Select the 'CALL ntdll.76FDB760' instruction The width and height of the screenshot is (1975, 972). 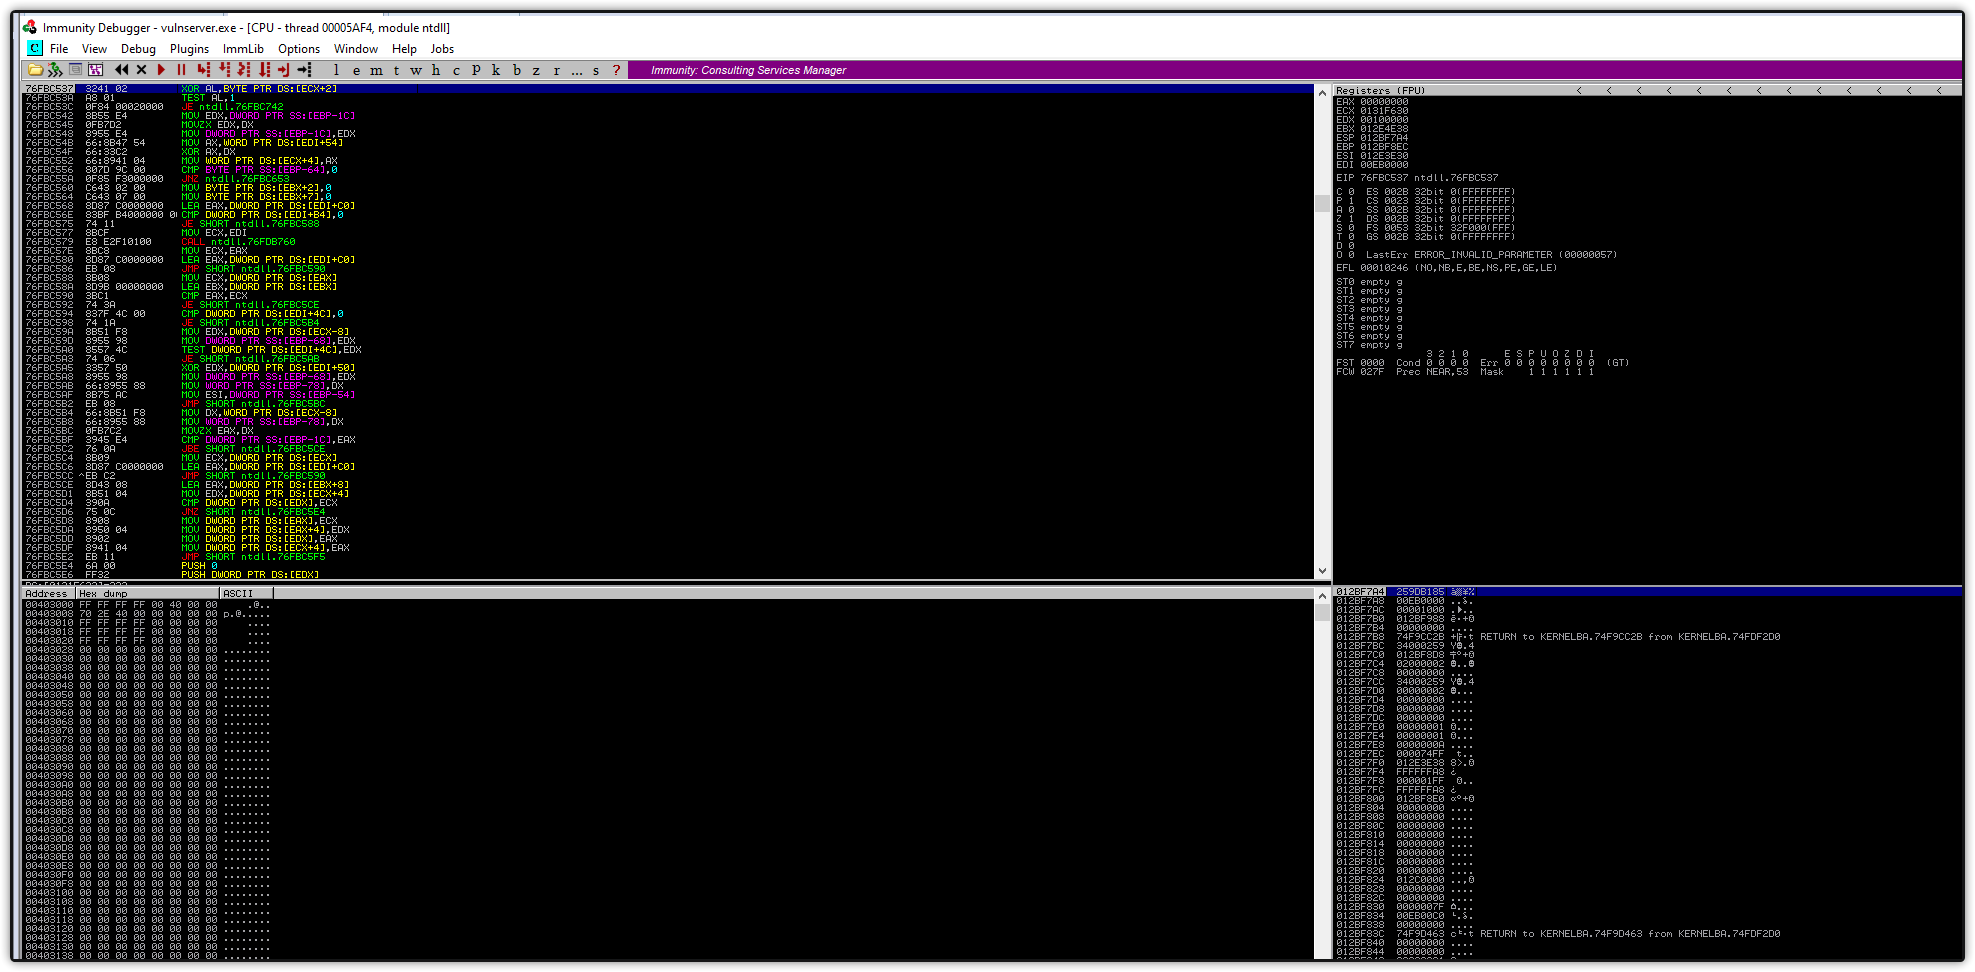668,242
